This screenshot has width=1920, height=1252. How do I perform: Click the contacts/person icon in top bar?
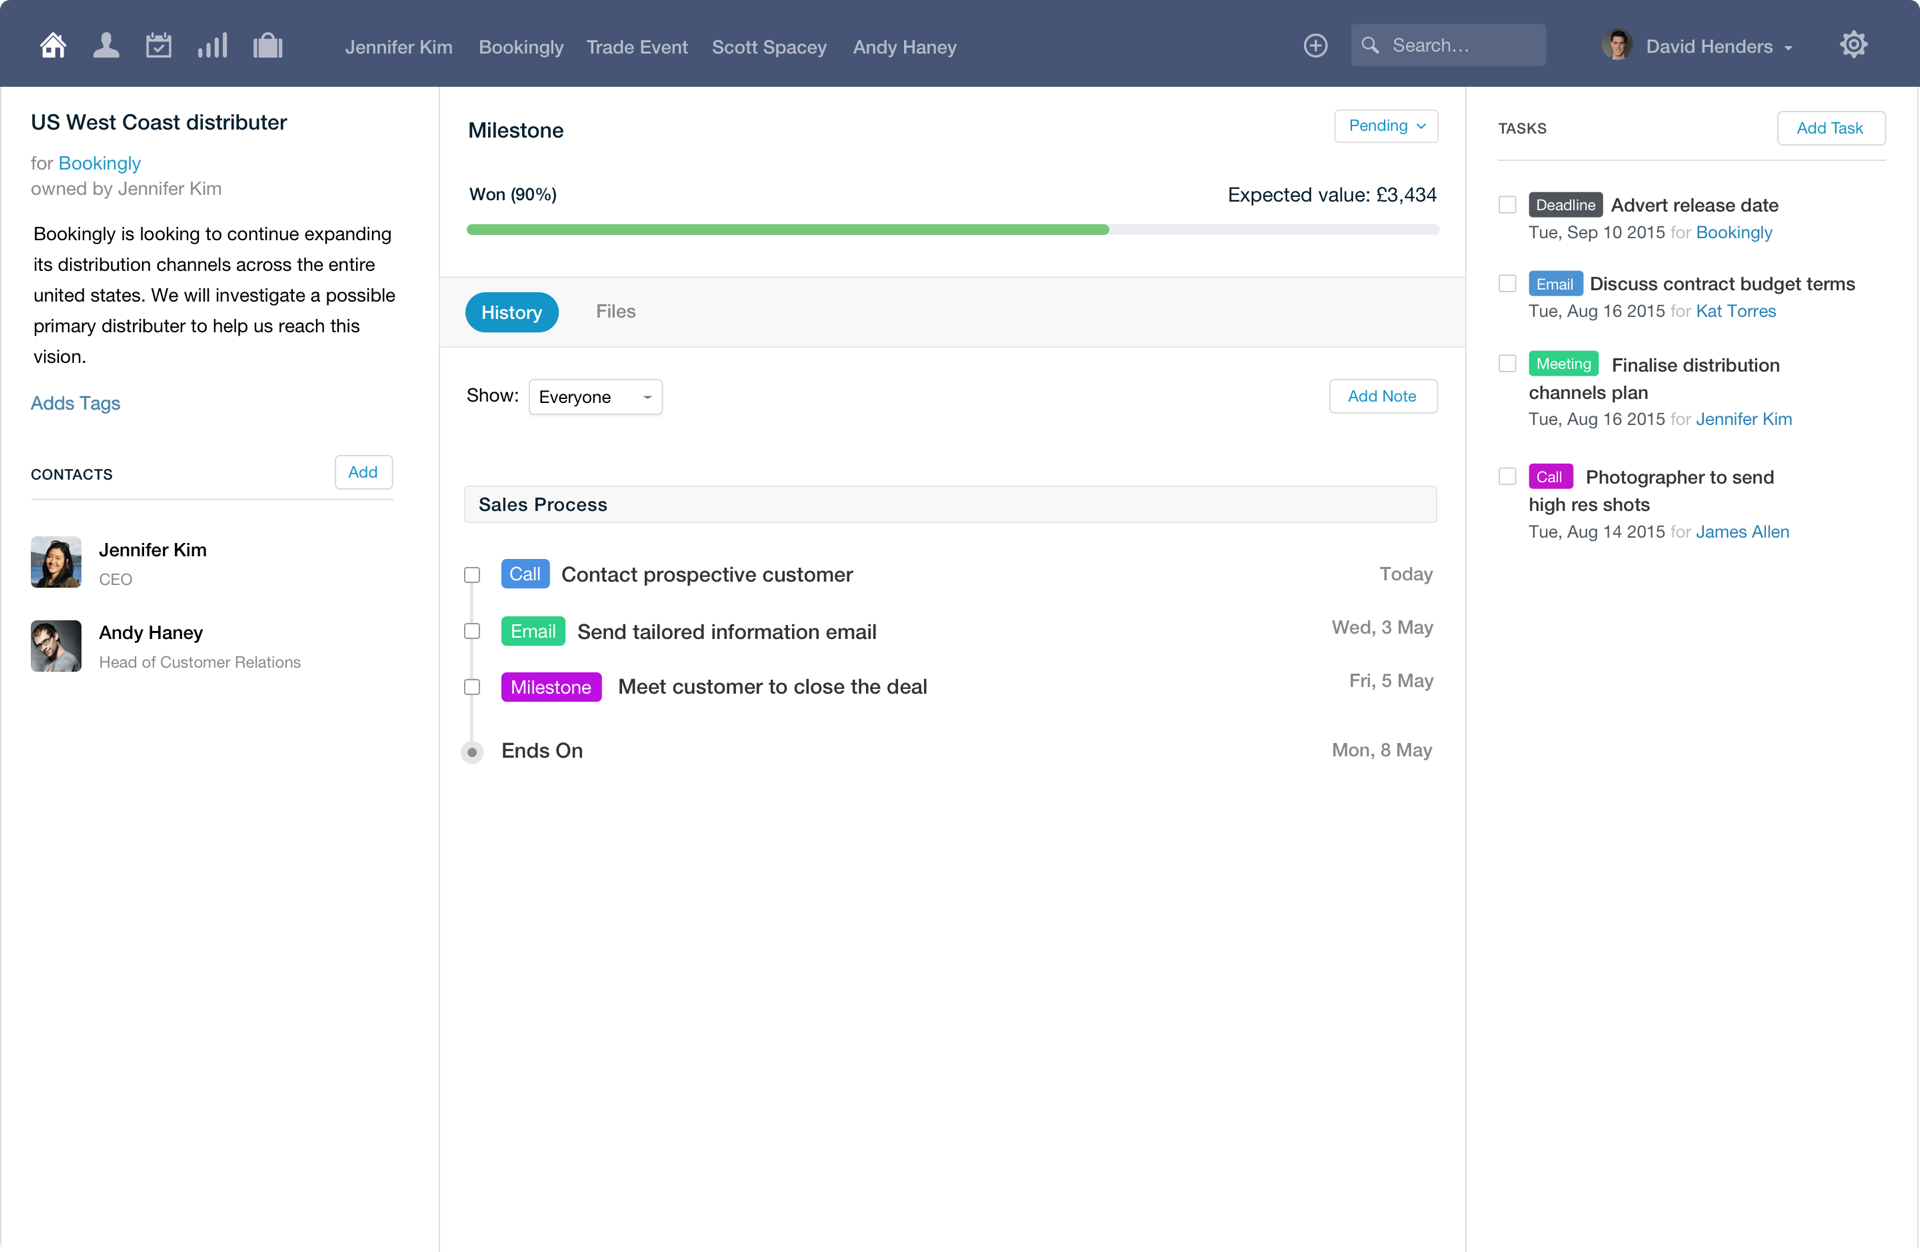104,45
